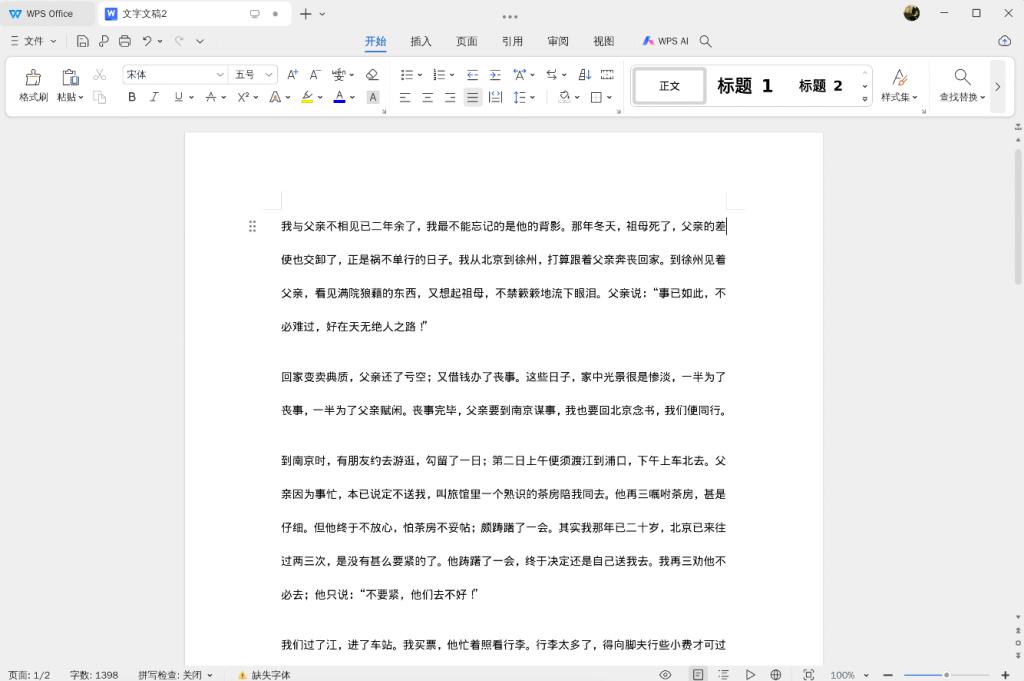
Task: Apply the 标题 1 heading style
Action: (x=744, y=86)
